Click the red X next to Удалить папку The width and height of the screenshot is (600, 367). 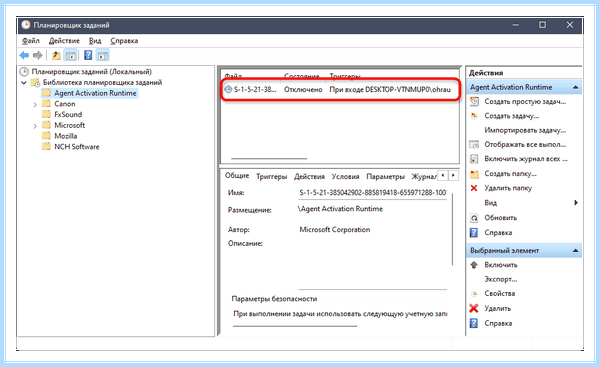474,188
